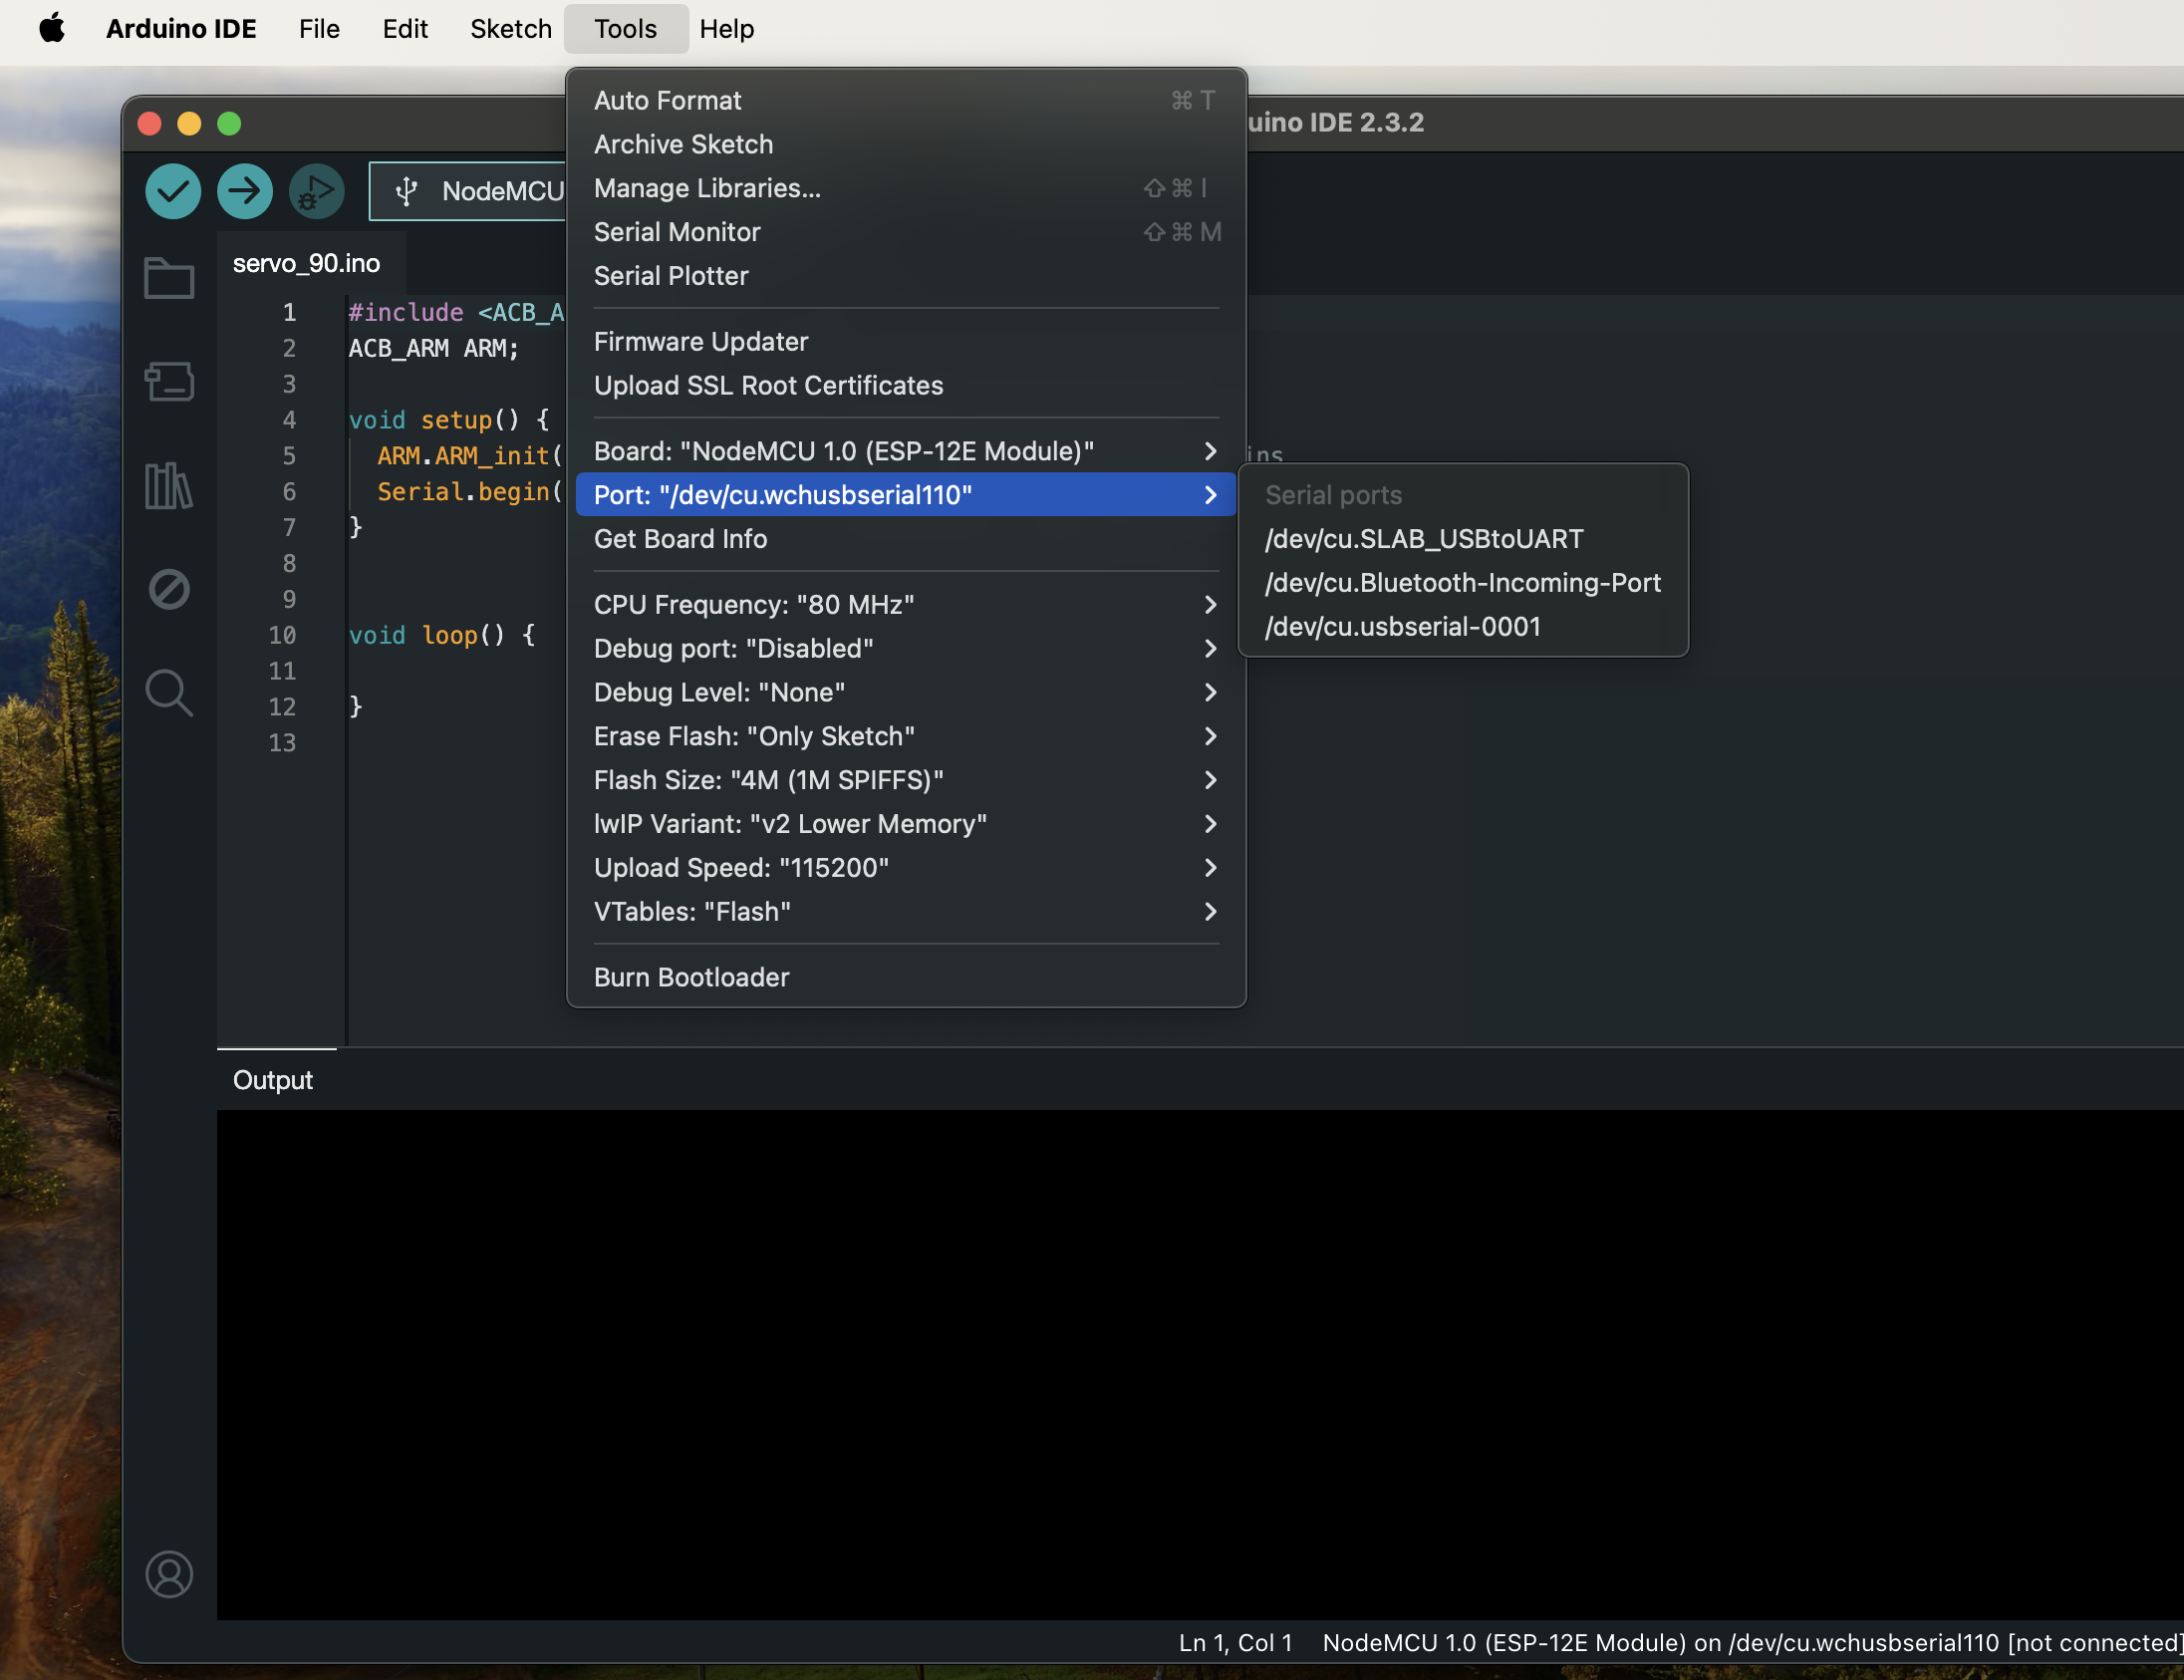Image resolution: width=2184 pixels, height=1680 pixels.
Task: Expand lwIP Variant submenu
Action: pos(906,824)
